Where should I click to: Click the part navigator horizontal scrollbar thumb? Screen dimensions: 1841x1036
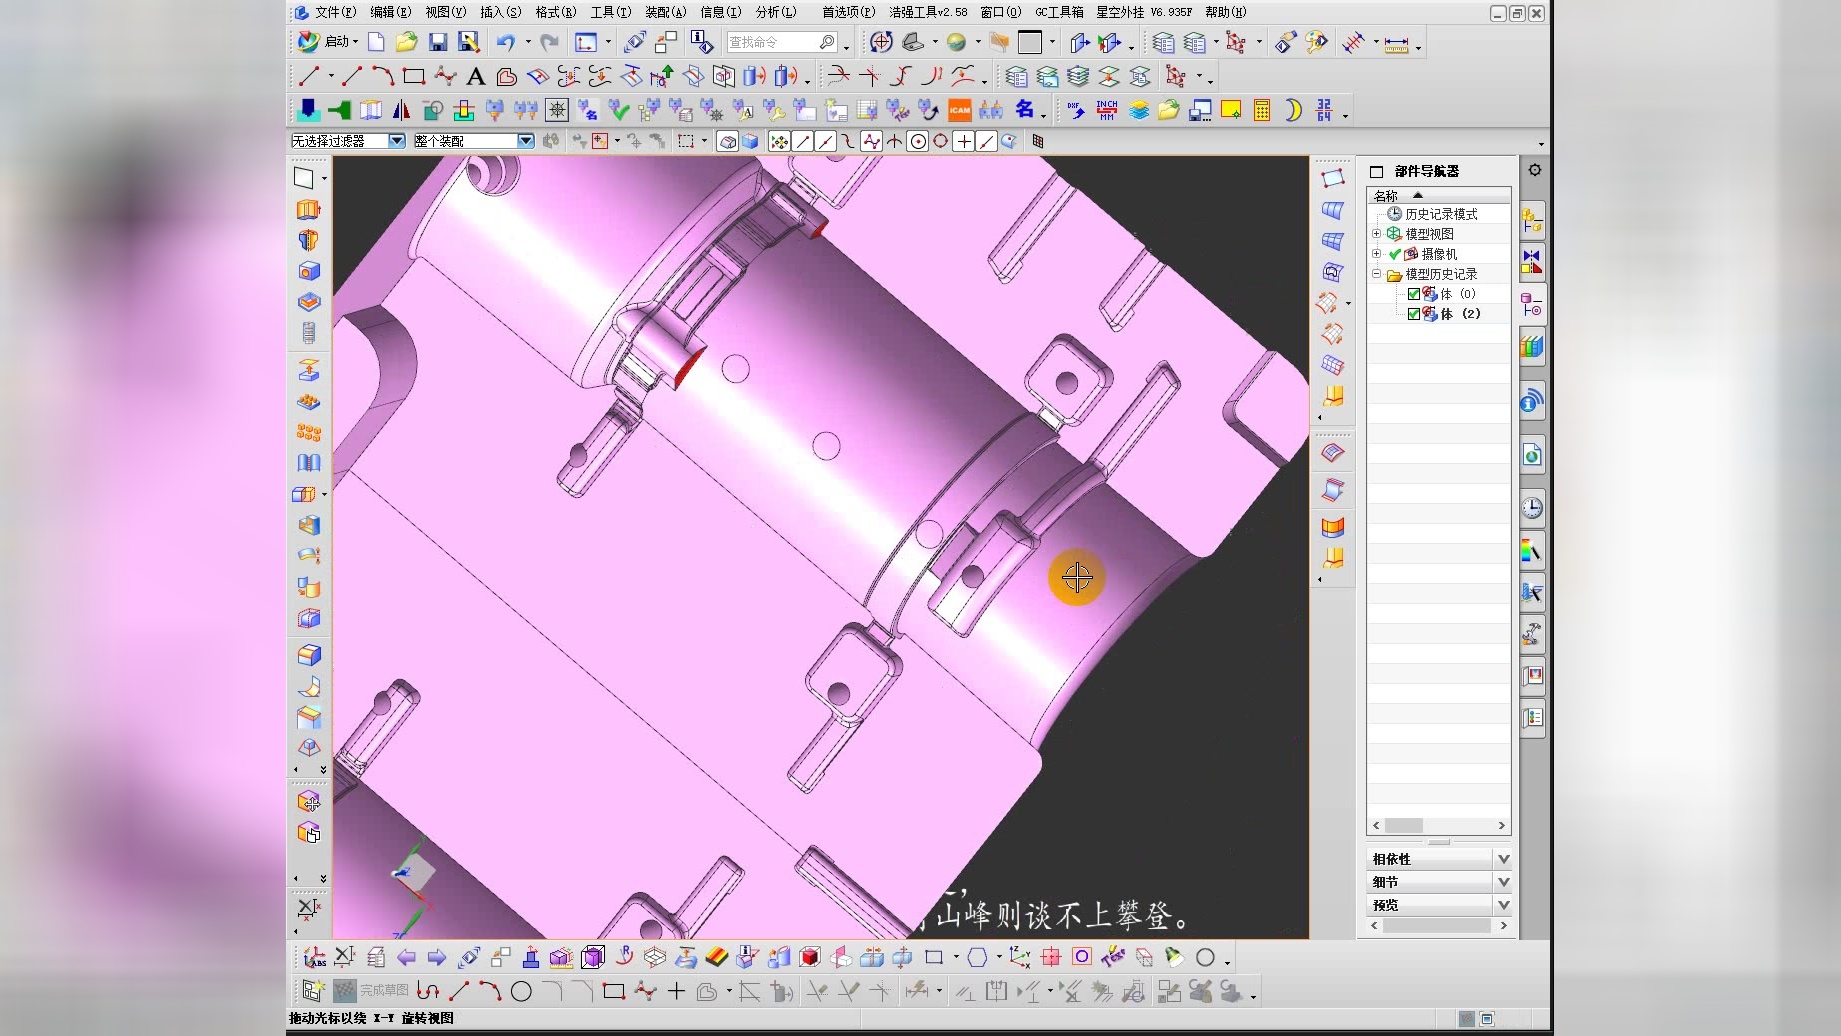click(x=1404, y=826)
